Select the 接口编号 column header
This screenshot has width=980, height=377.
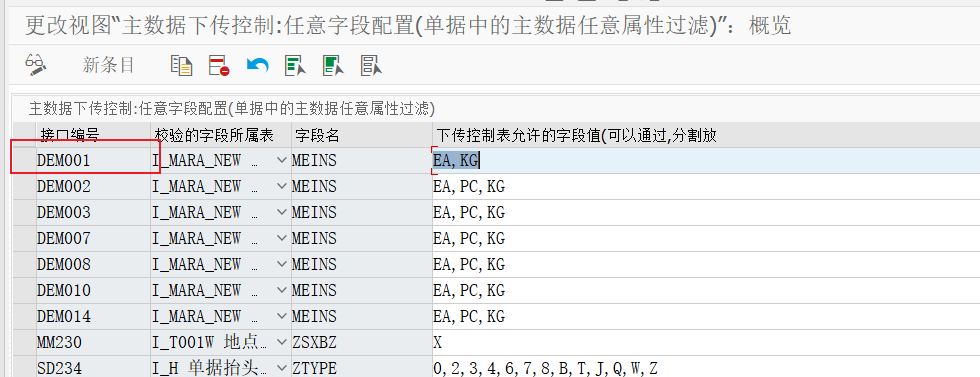(93, 135)
